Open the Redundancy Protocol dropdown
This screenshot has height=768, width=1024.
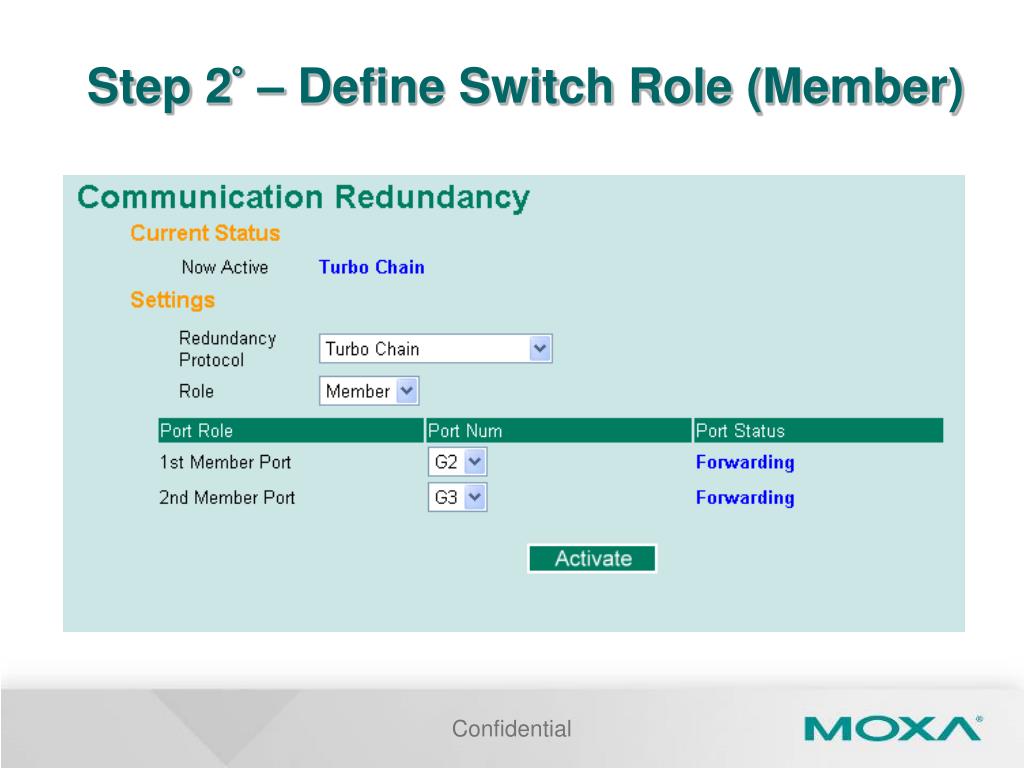tap(436, 349)
